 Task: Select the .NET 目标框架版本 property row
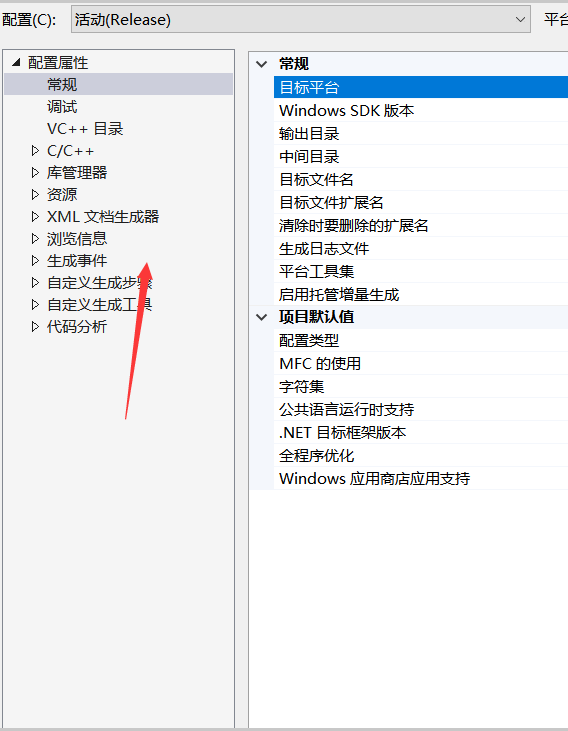(x=421, y=432)
